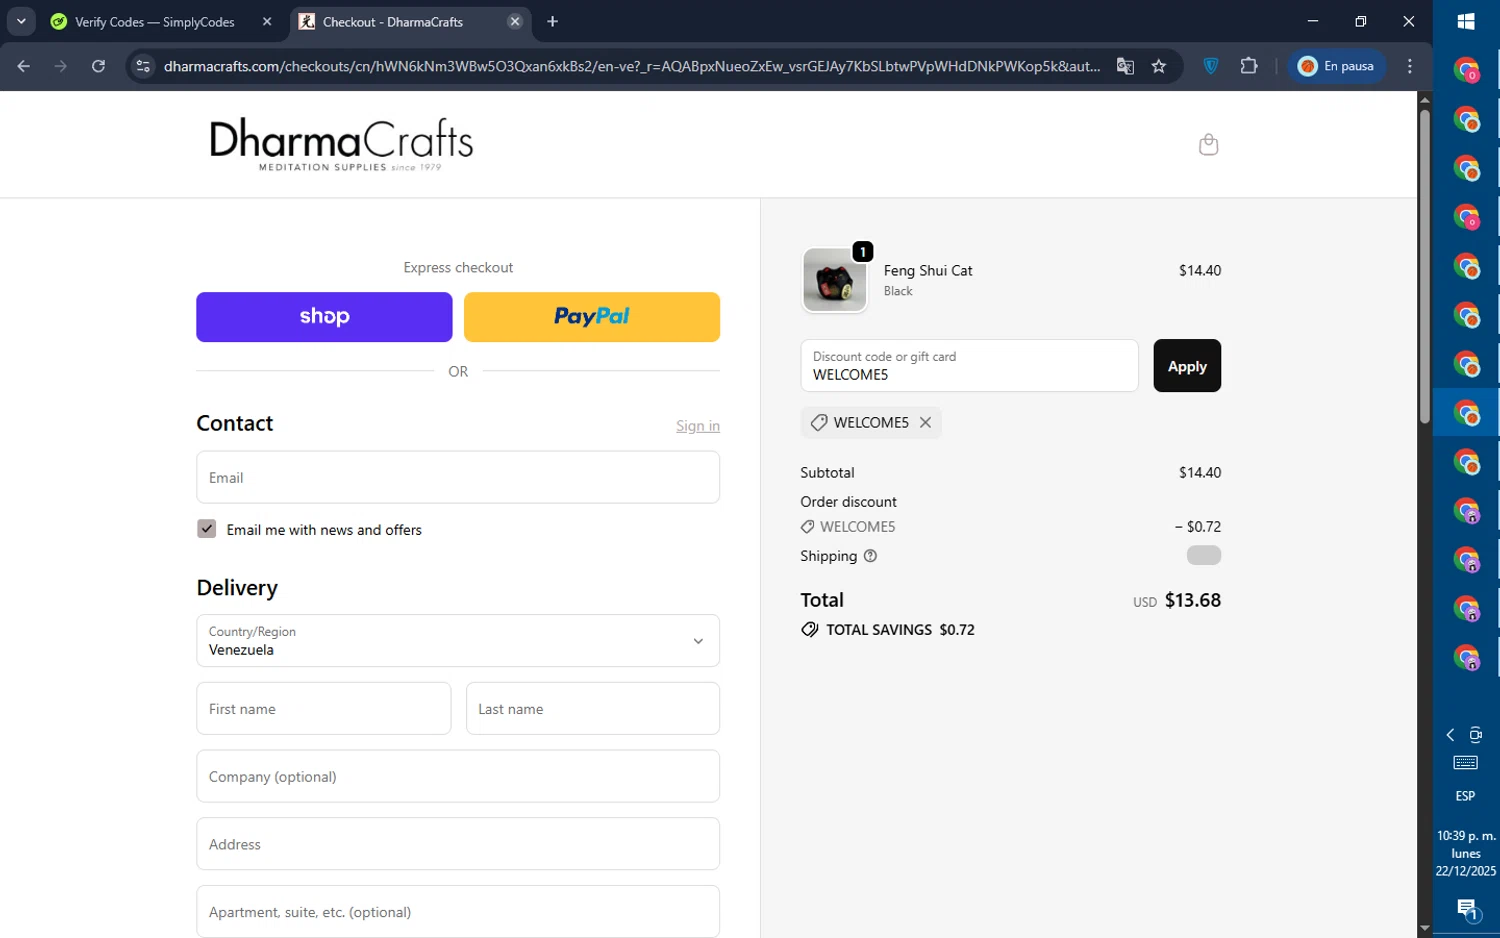Click the Apartment, suite, etc. field
Viewport: 1500px width, 938px height.
458,912
